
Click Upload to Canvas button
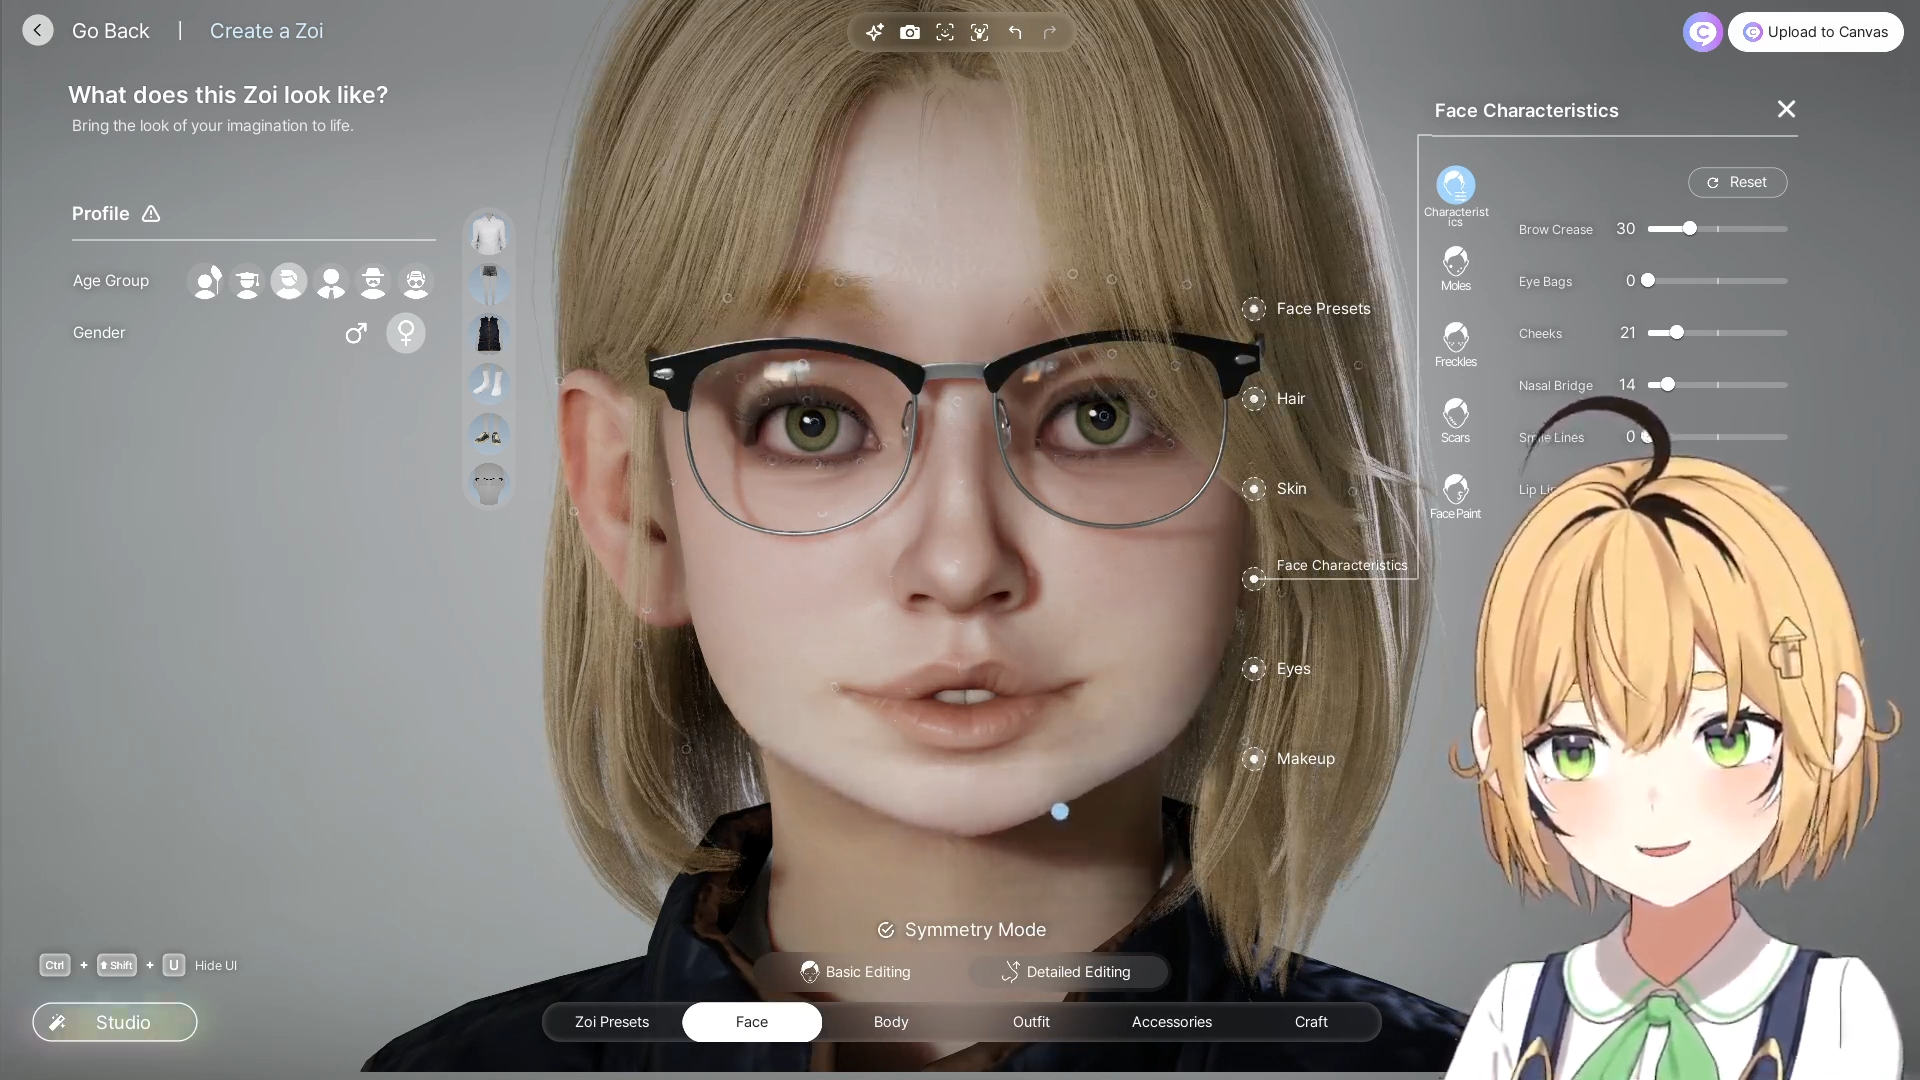tap(1816, 32)
